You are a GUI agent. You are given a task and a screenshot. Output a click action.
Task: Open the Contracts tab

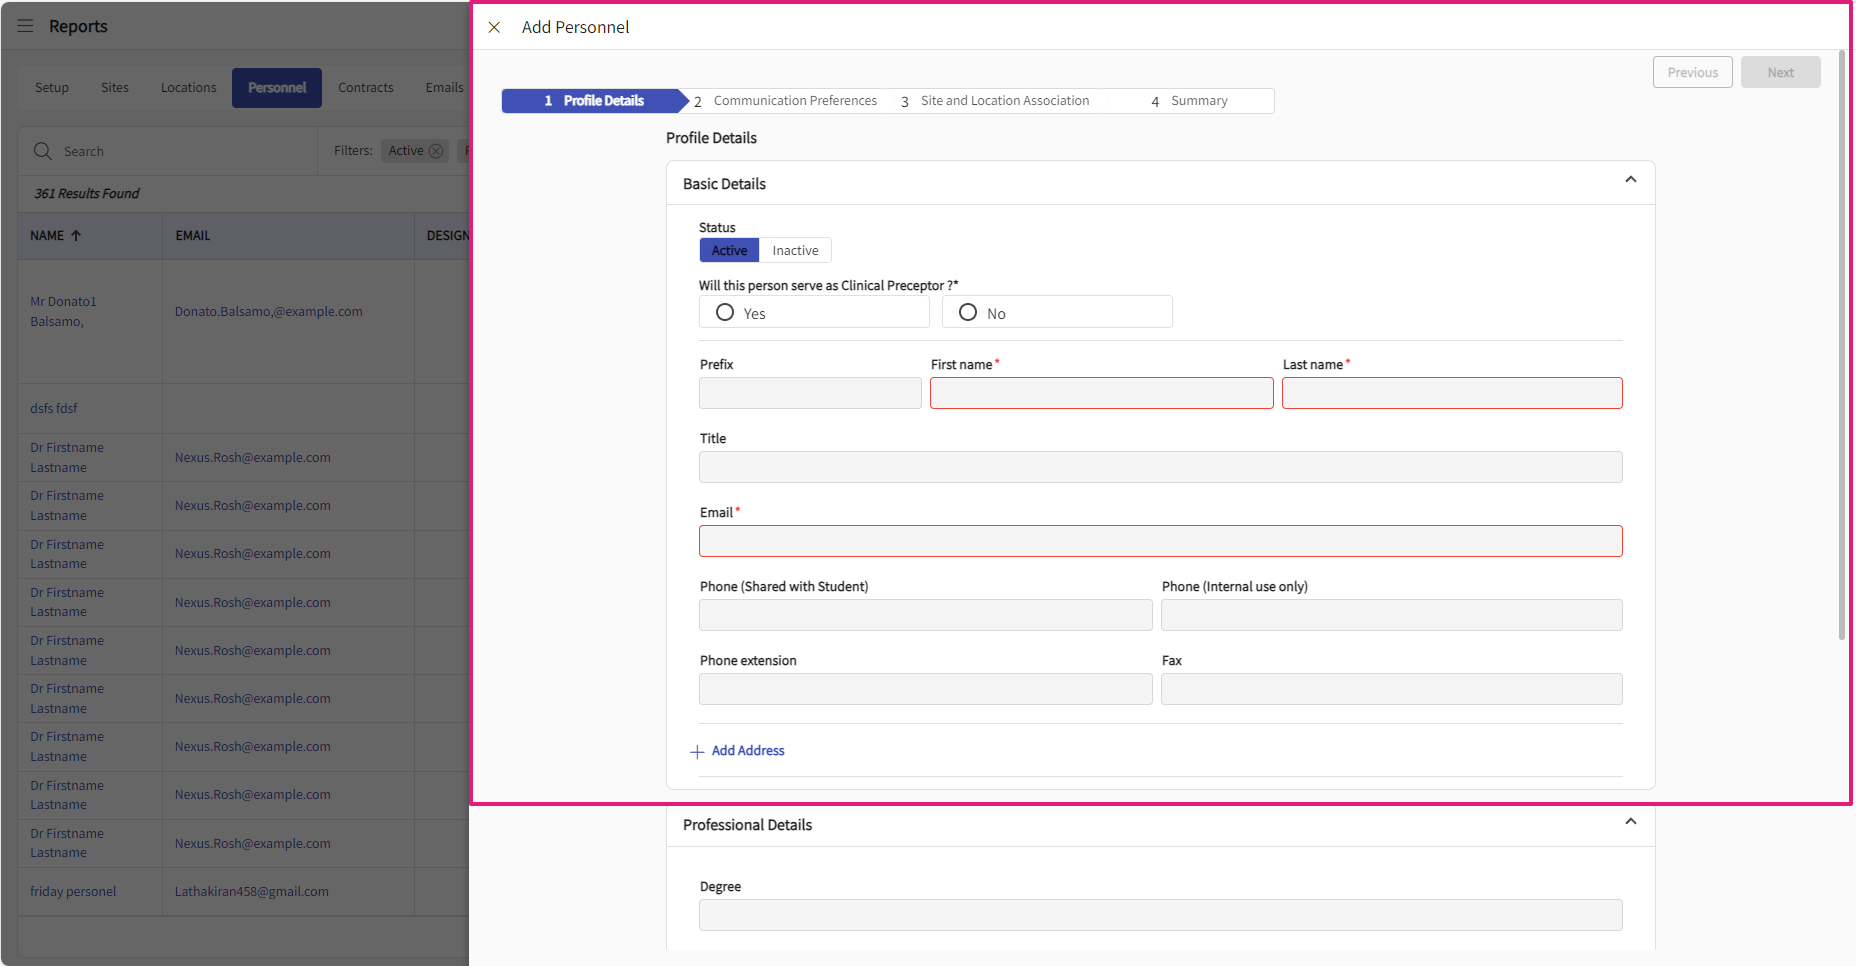coord(366,88)
